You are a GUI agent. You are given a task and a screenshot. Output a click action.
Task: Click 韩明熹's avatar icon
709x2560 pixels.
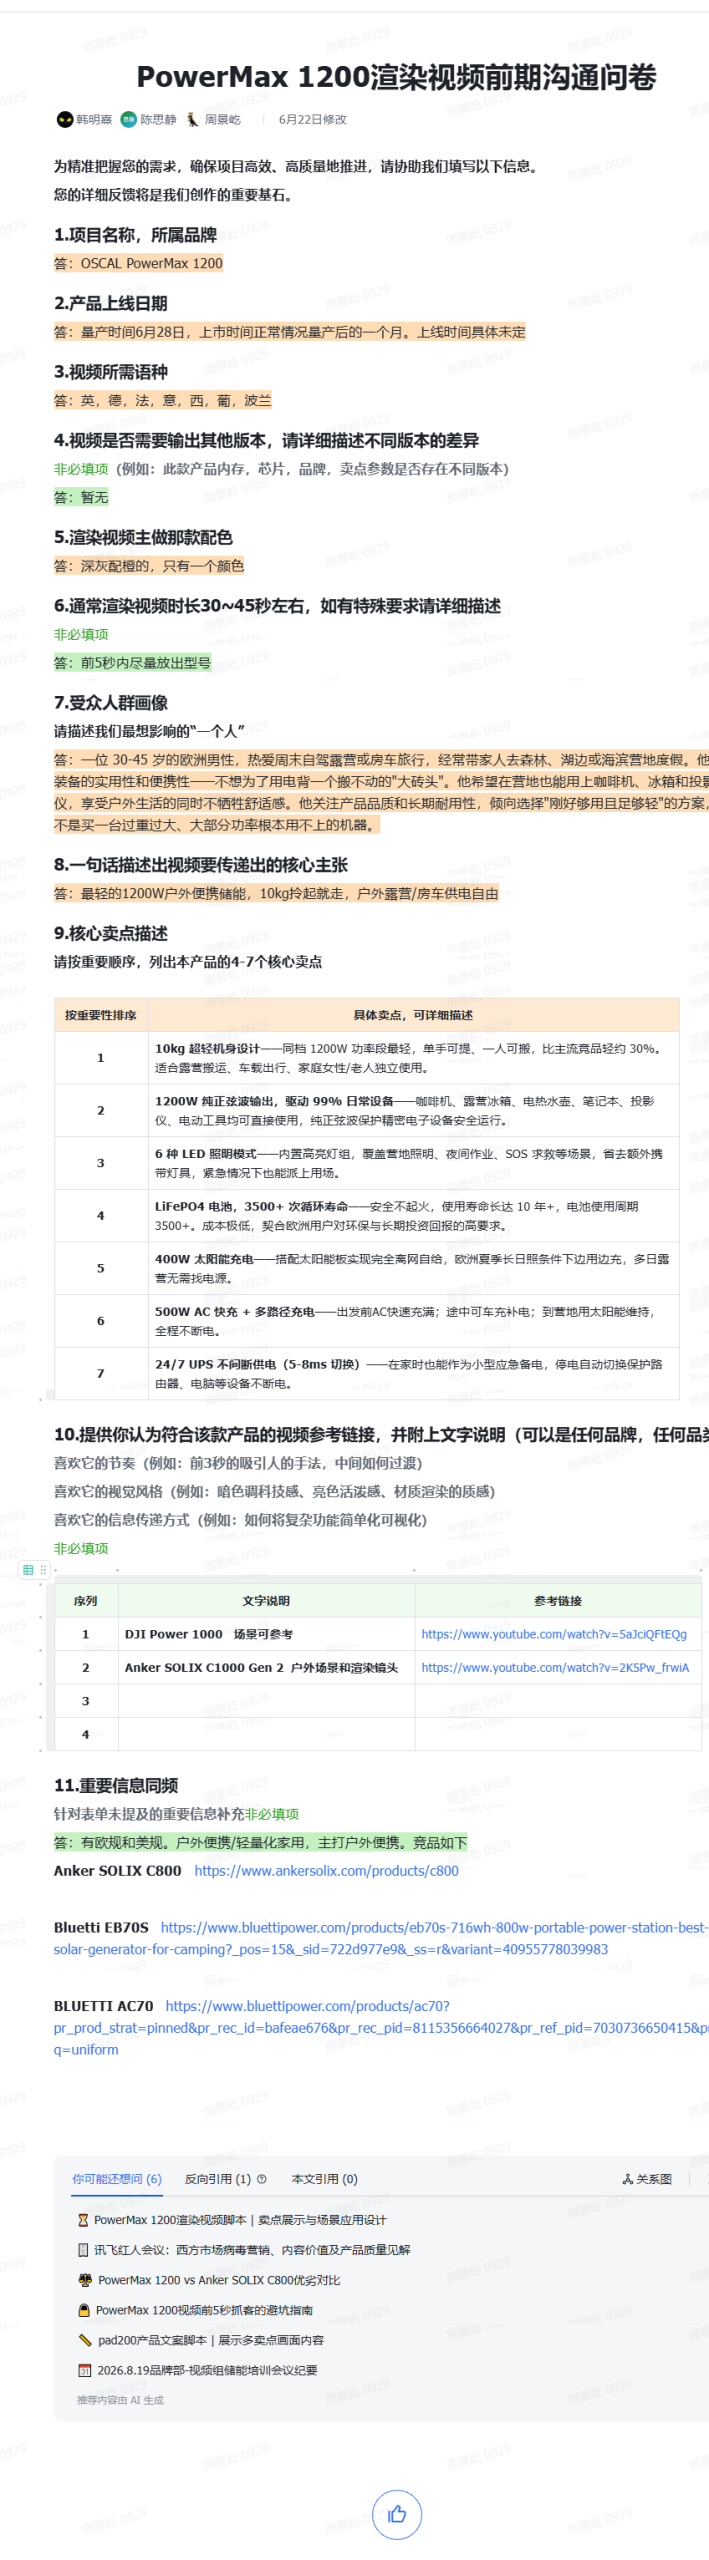point(65,119)
